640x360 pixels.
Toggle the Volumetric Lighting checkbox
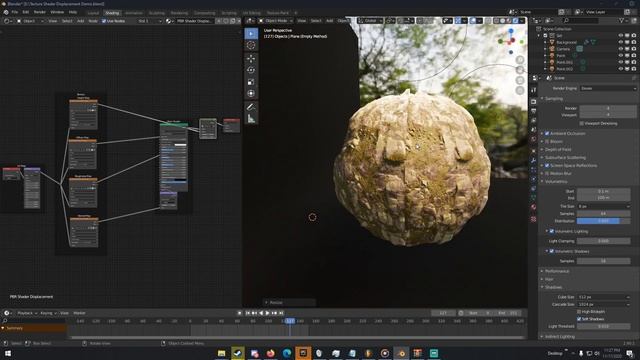click(552, 231)
